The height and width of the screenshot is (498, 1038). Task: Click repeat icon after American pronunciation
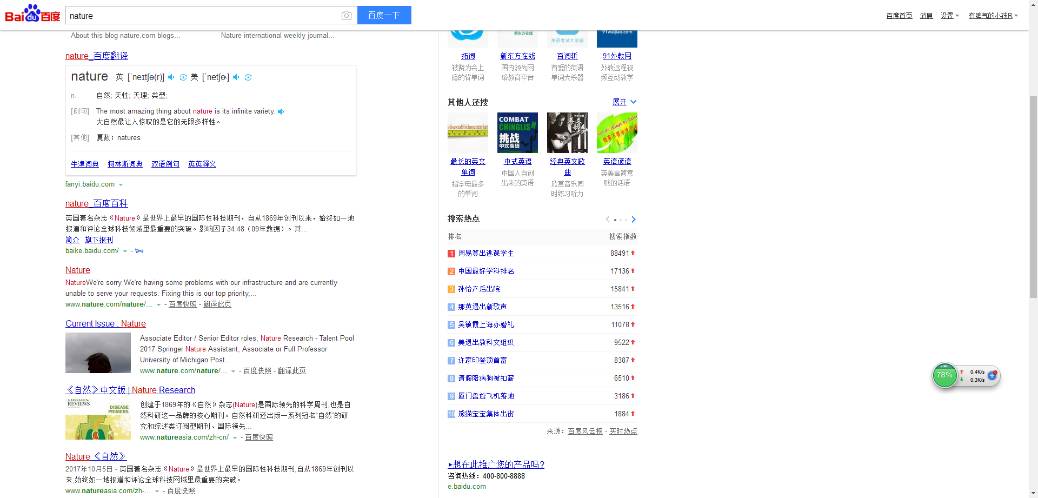248,77
